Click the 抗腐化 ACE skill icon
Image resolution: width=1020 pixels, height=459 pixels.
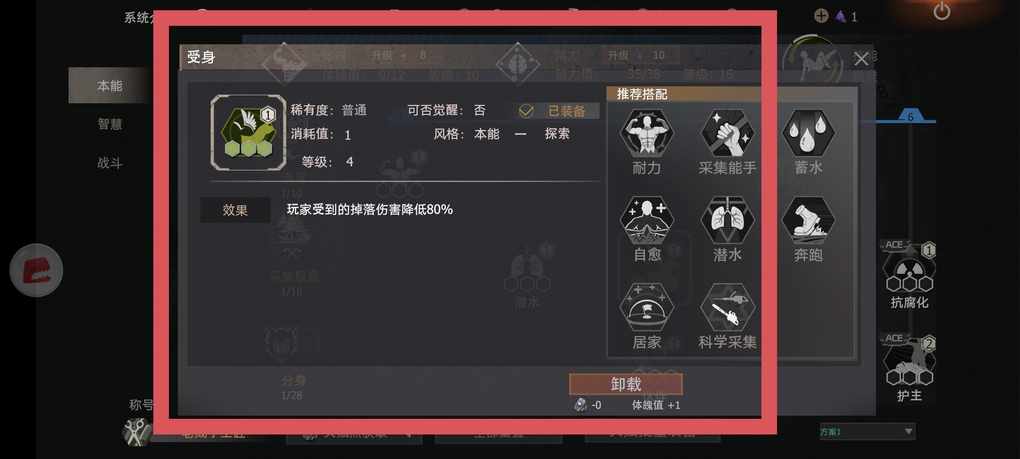[909, 269]
